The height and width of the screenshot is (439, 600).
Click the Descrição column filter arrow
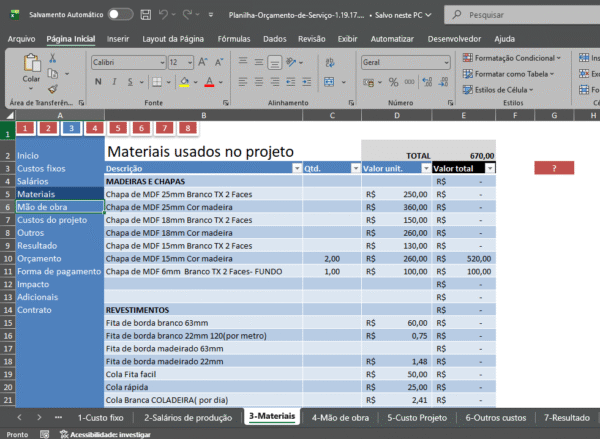[x=297, y=168]
